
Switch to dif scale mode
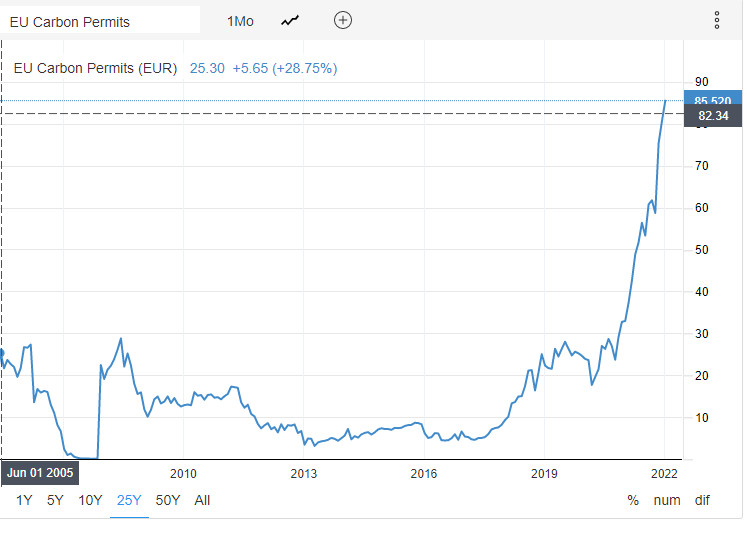point(703,500)
